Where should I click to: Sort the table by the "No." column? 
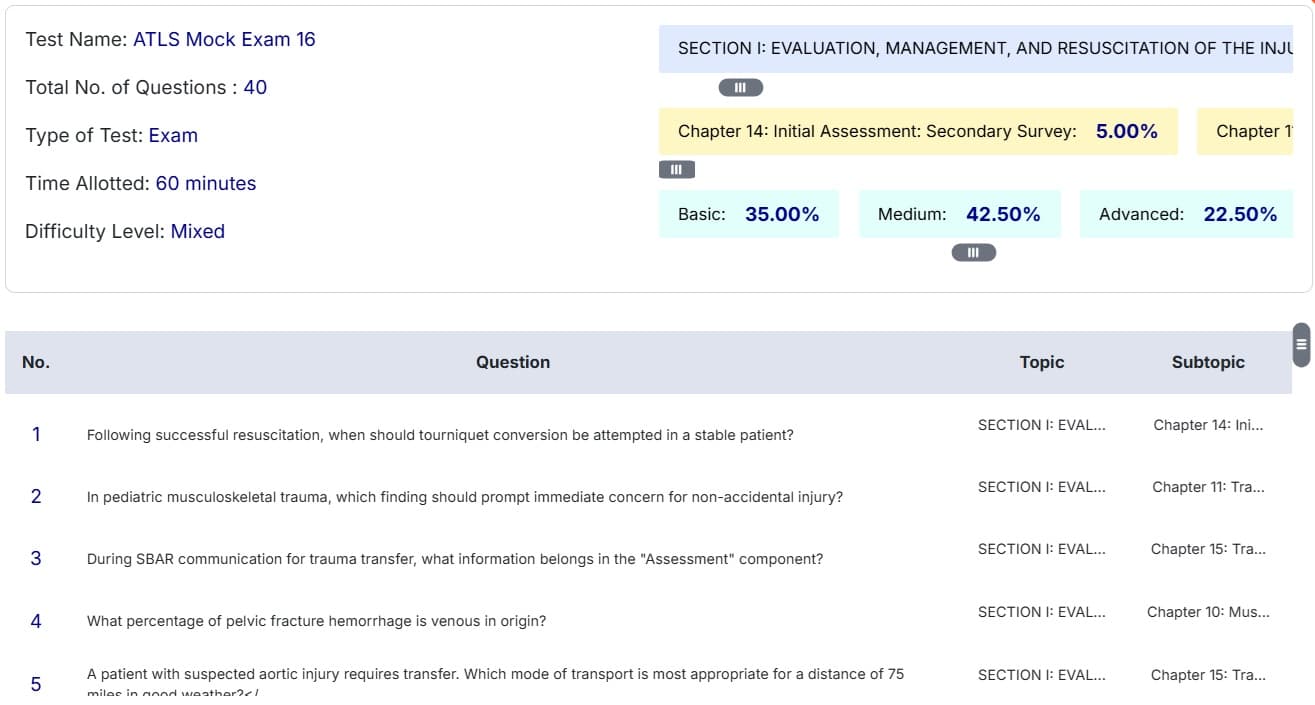36,361
